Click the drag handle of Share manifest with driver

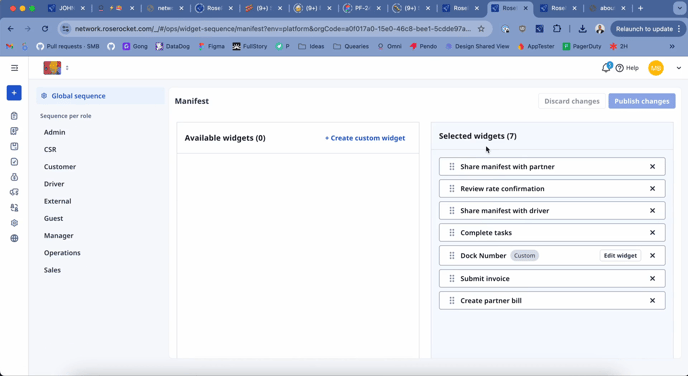[x=452, y=211]
